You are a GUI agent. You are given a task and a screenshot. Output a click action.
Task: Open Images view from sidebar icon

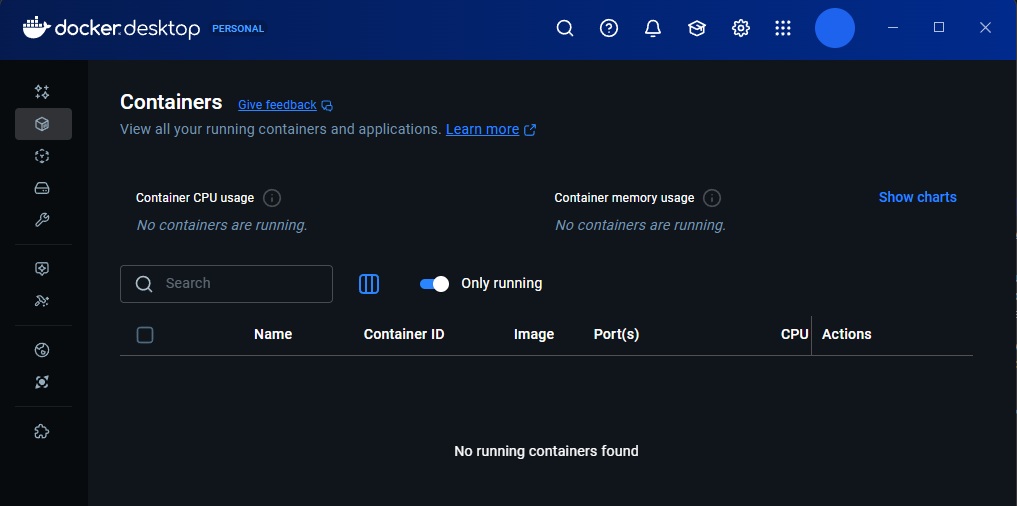42,156
